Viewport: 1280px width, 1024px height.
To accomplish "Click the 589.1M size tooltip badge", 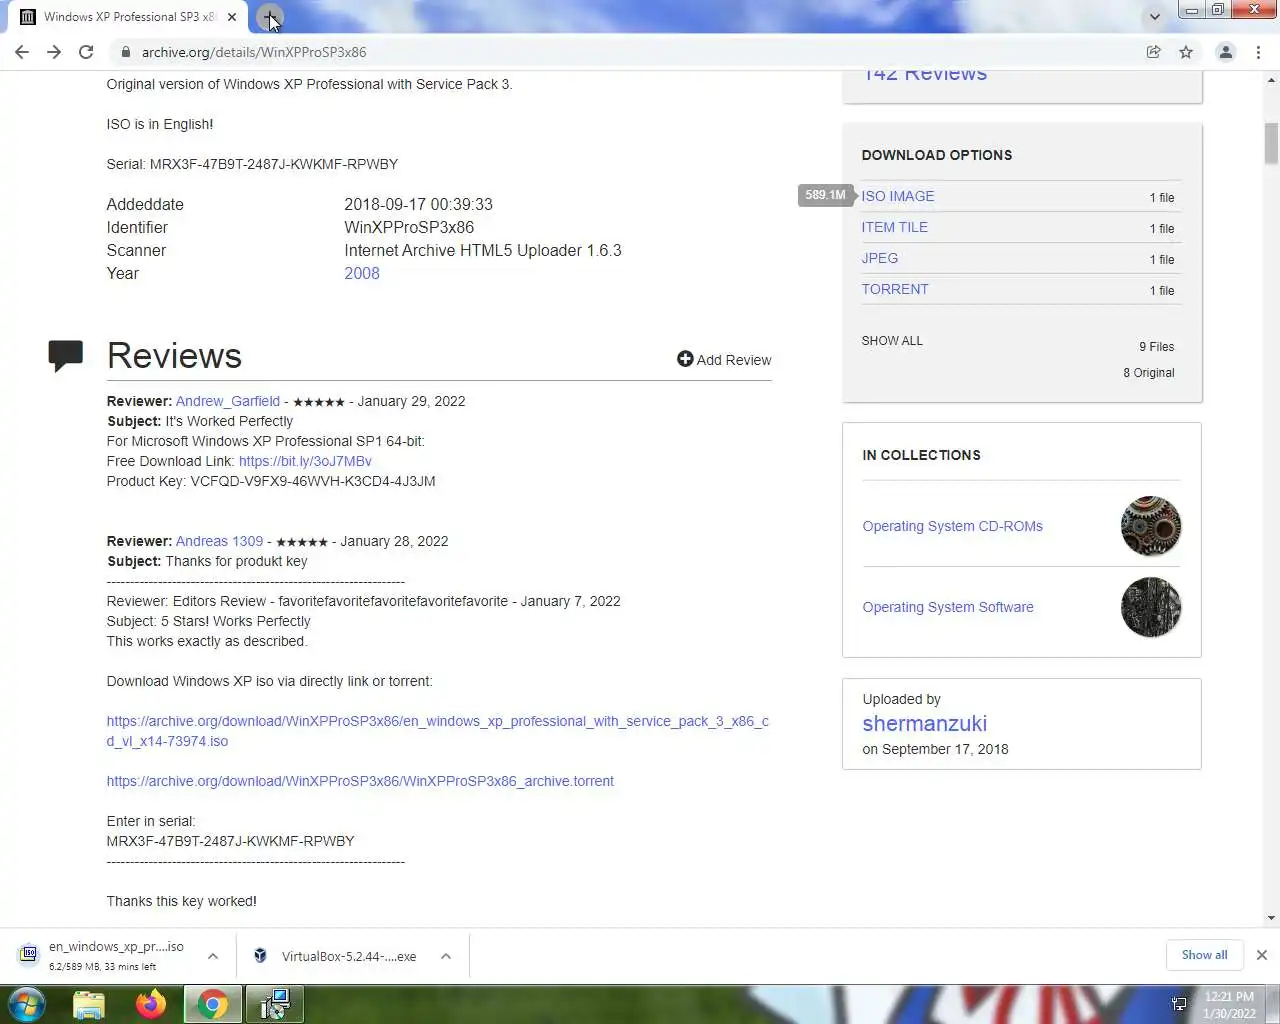I will (825, 195).
